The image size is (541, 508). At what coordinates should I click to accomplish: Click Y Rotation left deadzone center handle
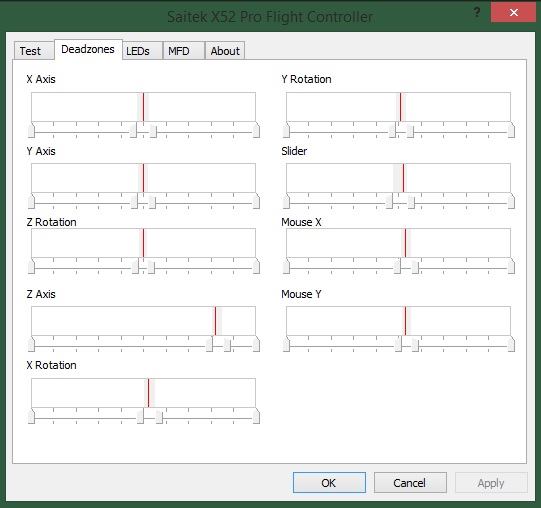point(392,130)
